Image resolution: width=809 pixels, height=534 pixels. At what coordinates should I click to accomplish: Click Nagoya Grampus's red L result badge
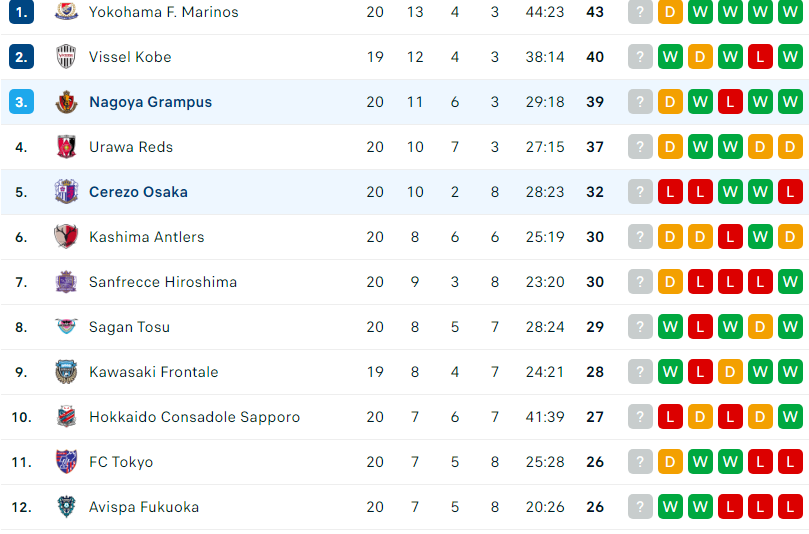(x=730, y=102)
